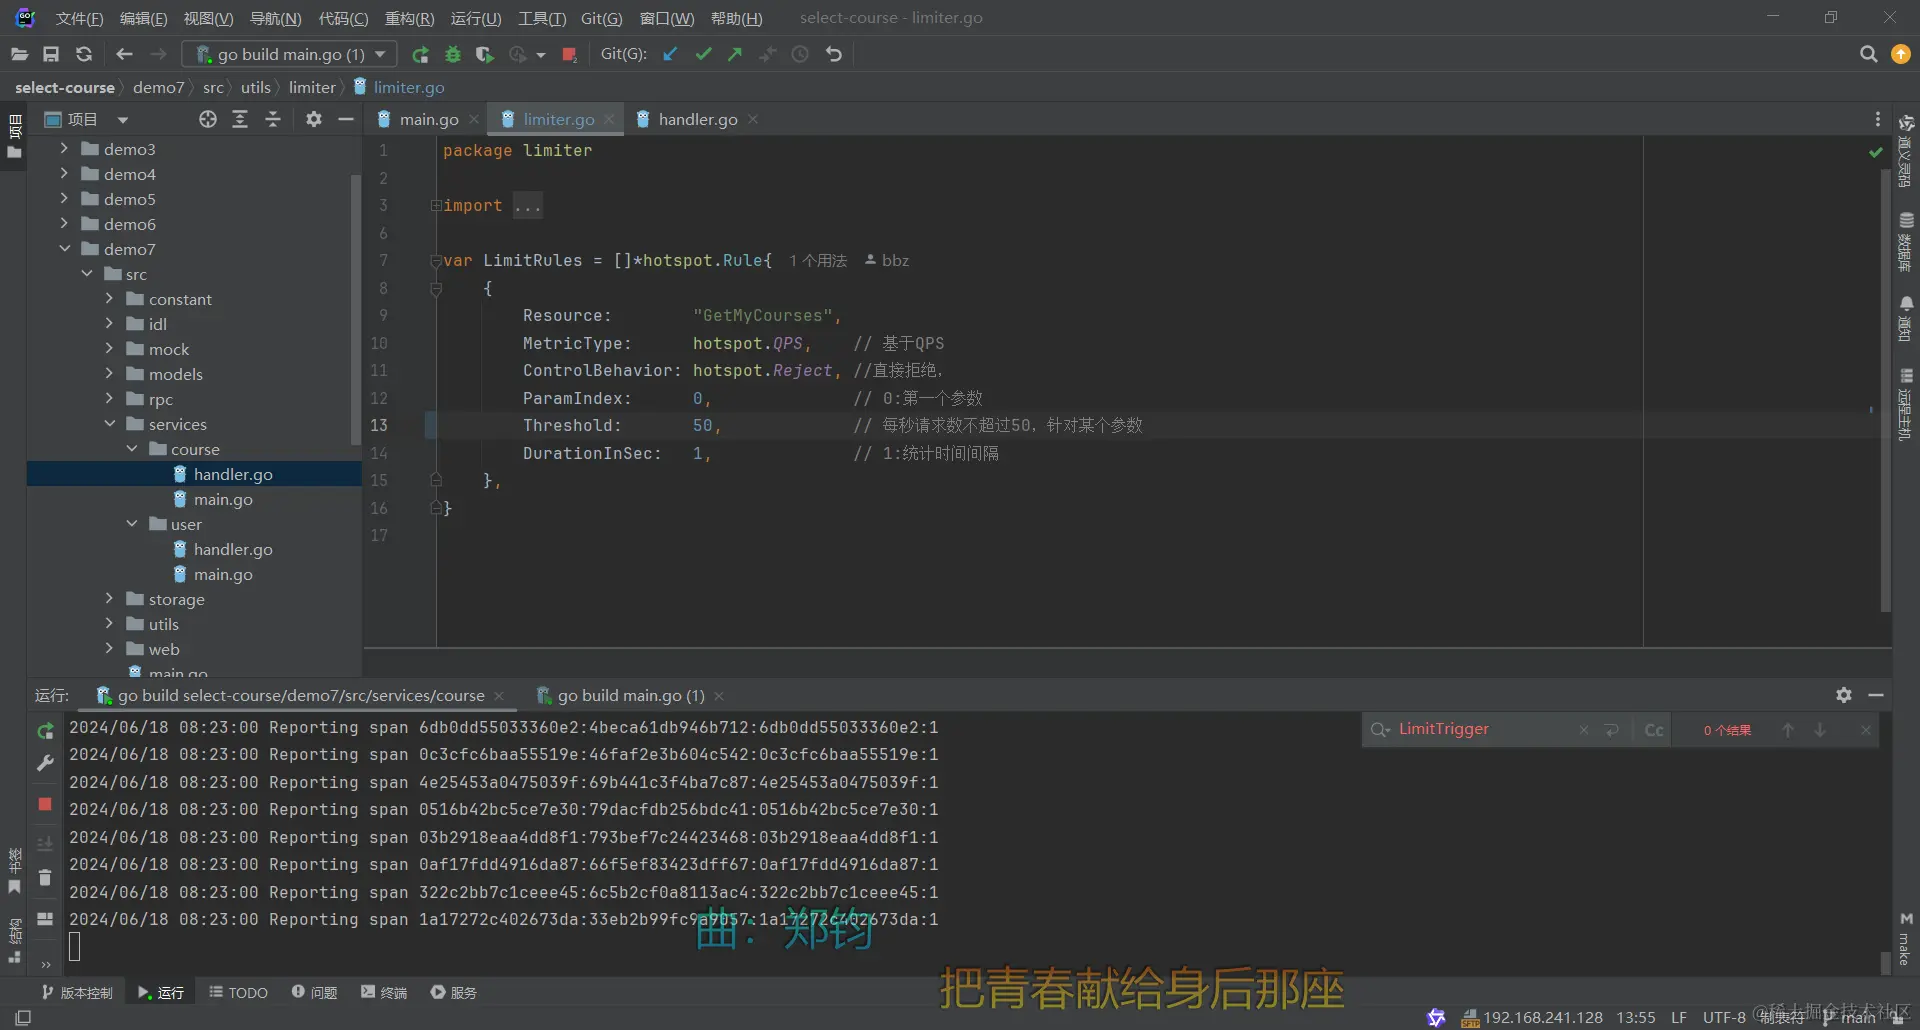Open Run panel settings gear

[x=1844, y=694]
